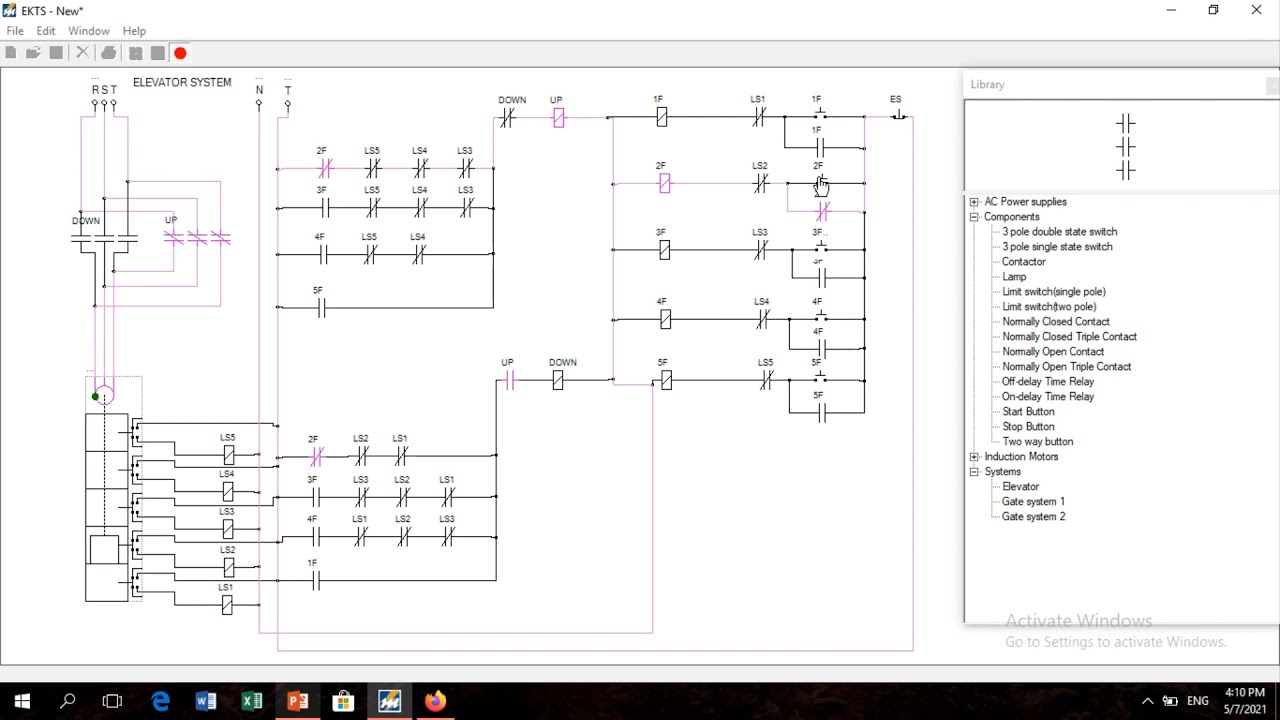Select Contactor in the library
The image size is (1280, 720).
click(1024, 262)
